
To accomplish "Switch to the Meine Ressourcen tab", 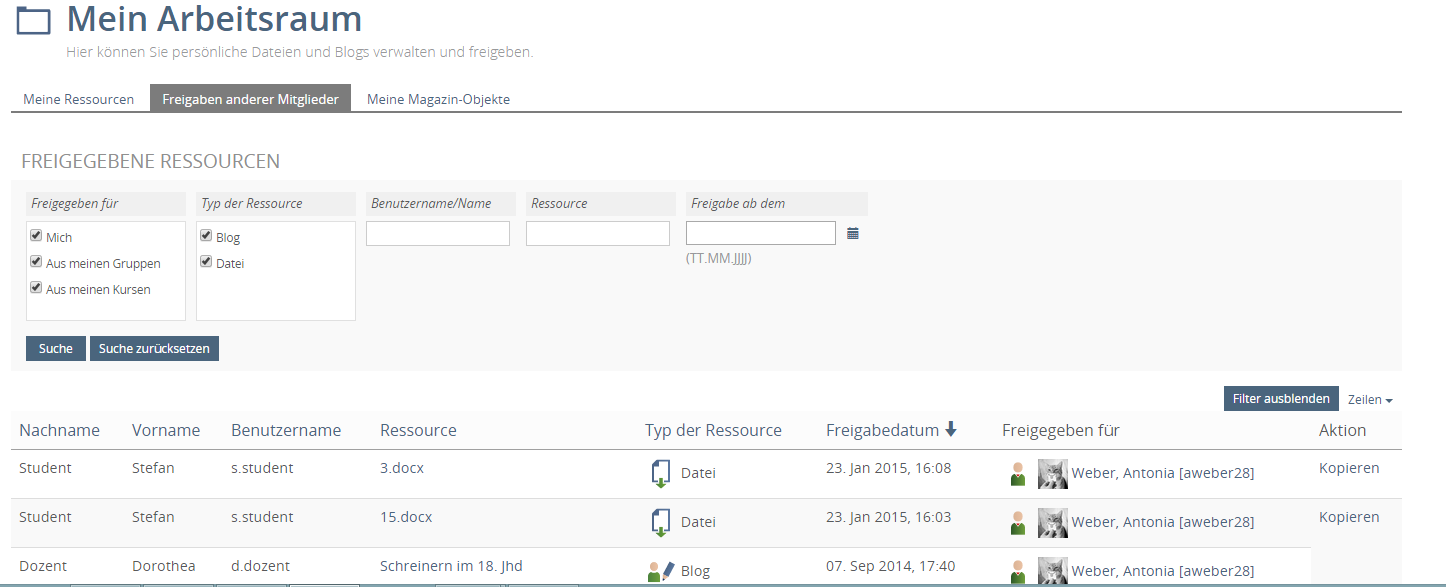I will coord(79,99).
